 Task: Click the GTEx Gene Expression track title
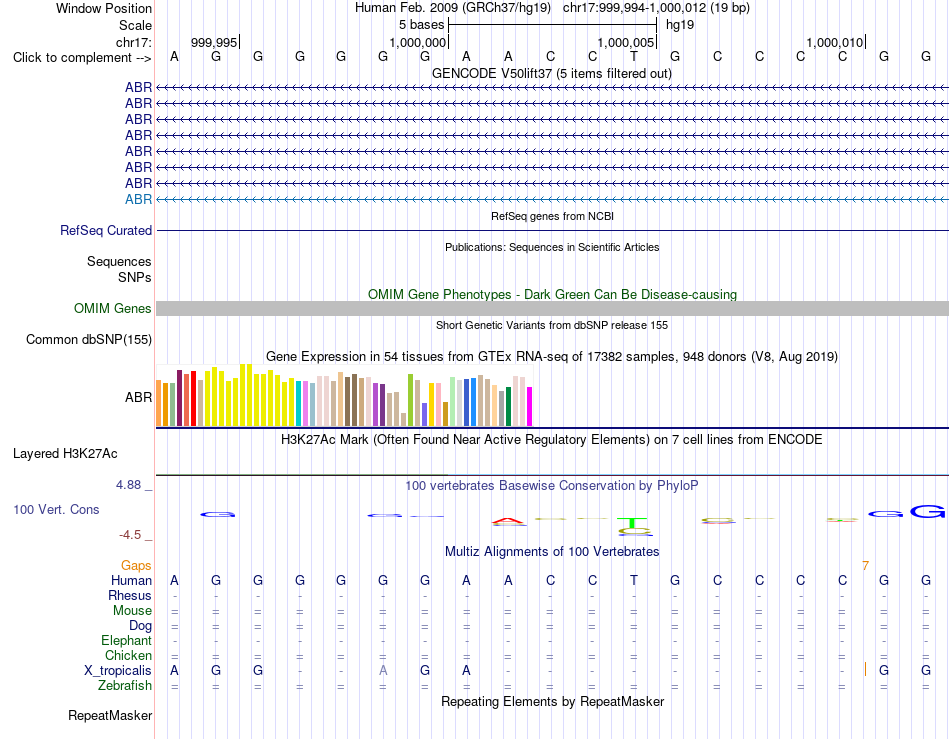tap(552, 357)
